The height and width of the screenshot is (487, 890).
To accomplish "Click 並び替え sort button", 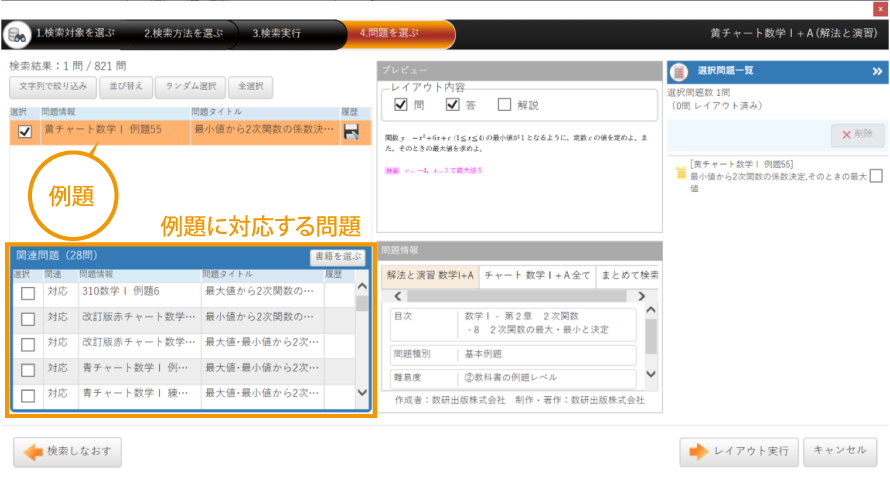I will coord(126,86).
